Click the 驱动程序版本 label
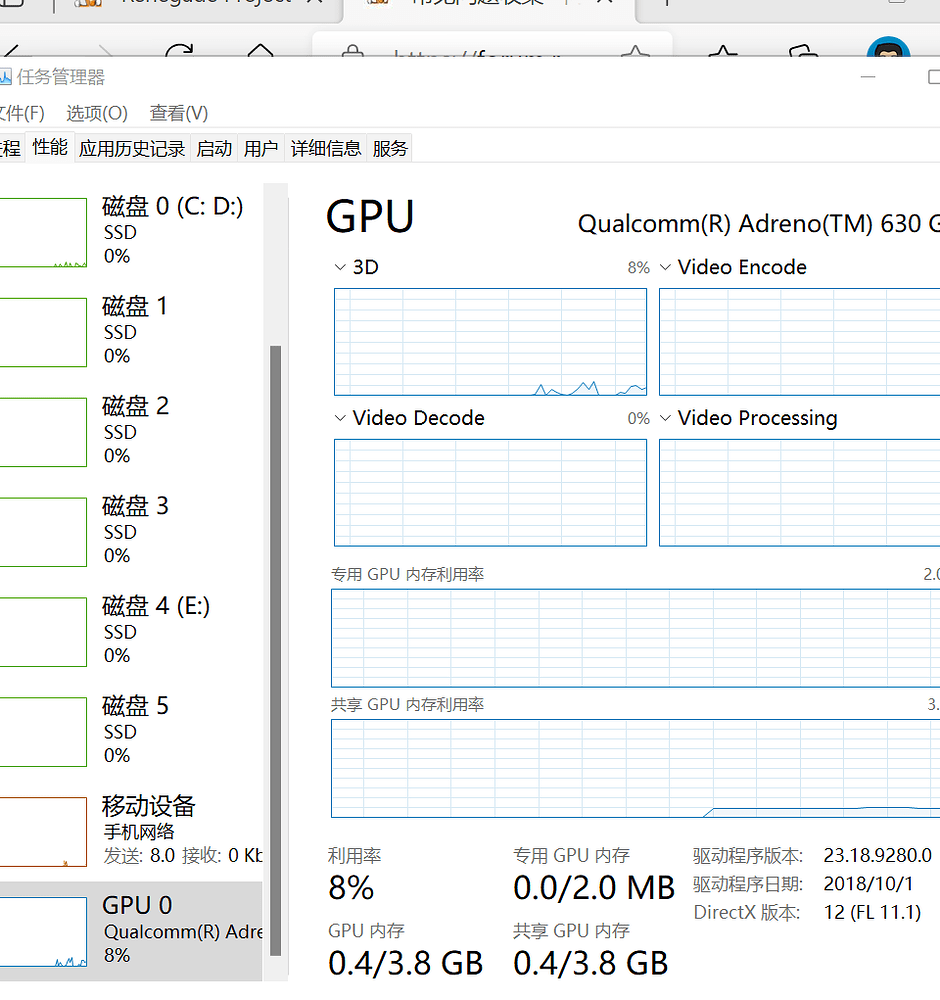This screenshot has width=940, height=1000. click(x=748, y=855)
